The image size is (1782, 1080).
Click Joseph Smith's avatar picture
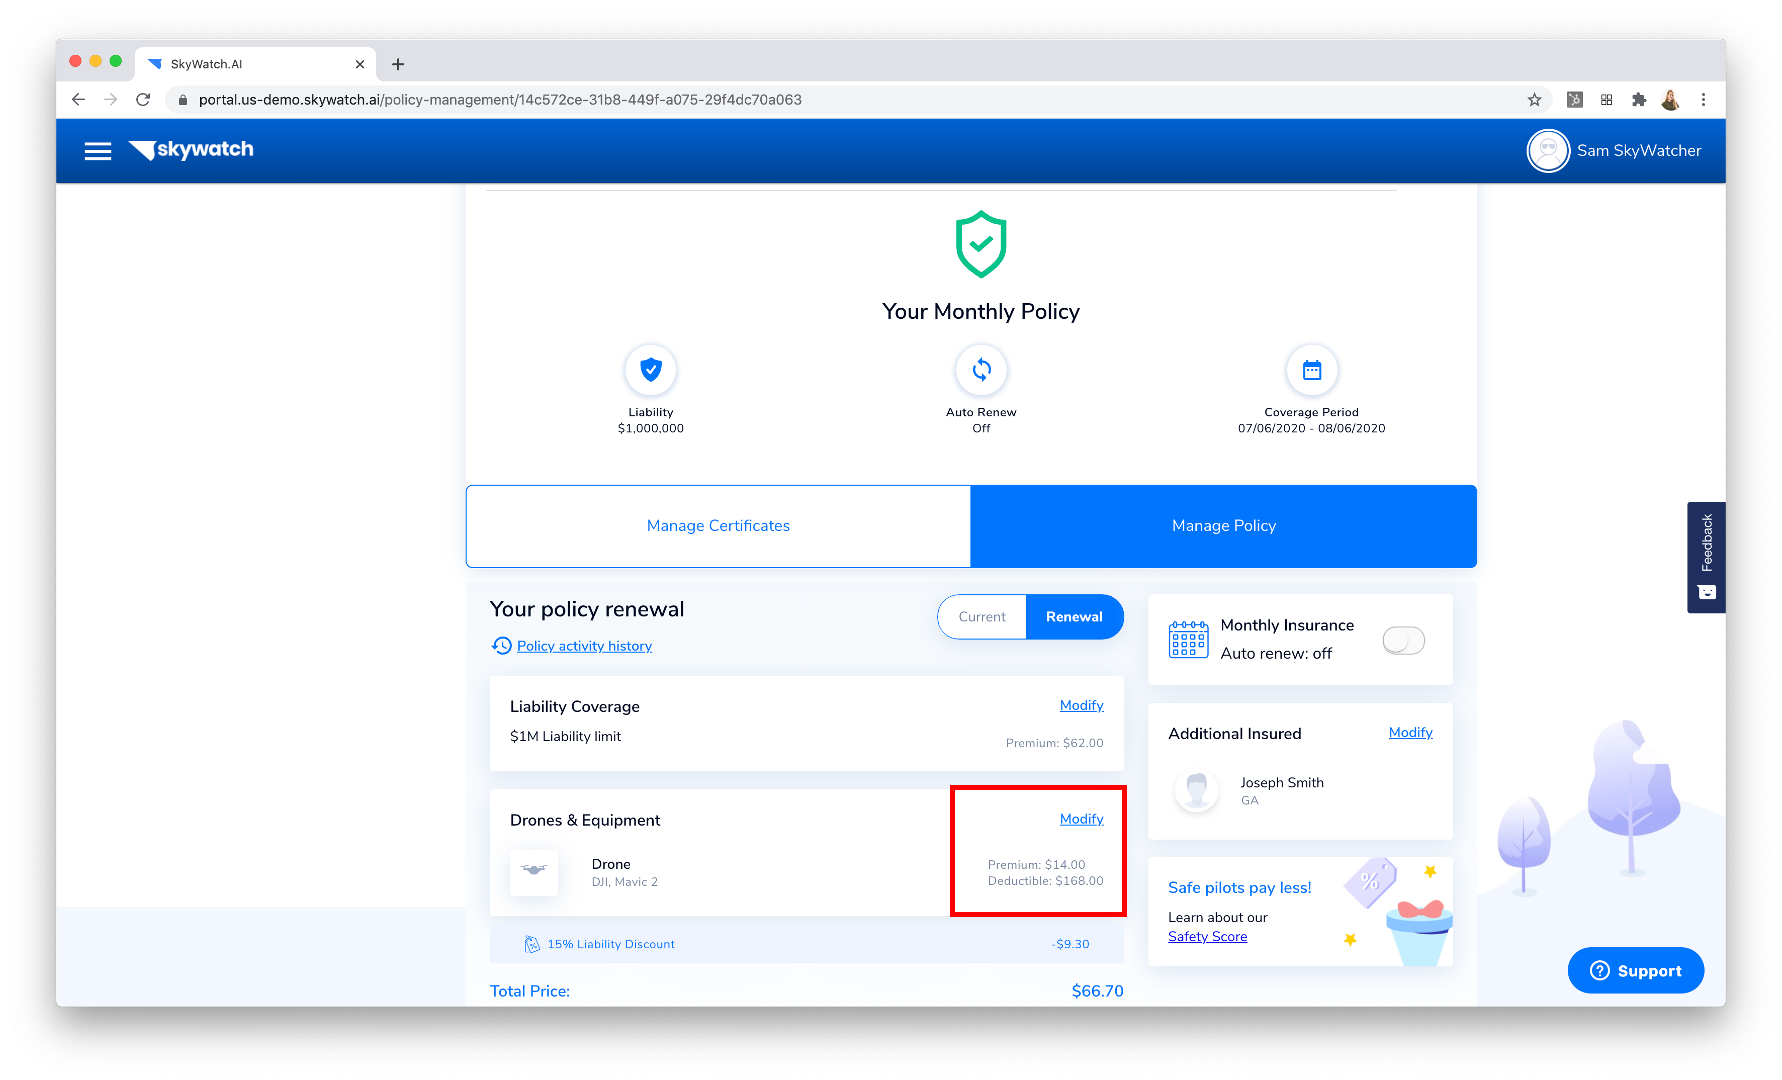[1196, 791]
